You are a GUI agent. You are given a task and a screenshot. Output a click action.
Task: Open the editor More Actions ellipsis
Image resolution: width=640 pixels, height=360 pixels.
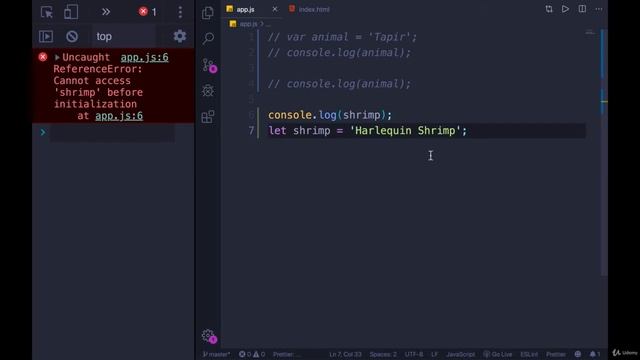pos(598,9)
